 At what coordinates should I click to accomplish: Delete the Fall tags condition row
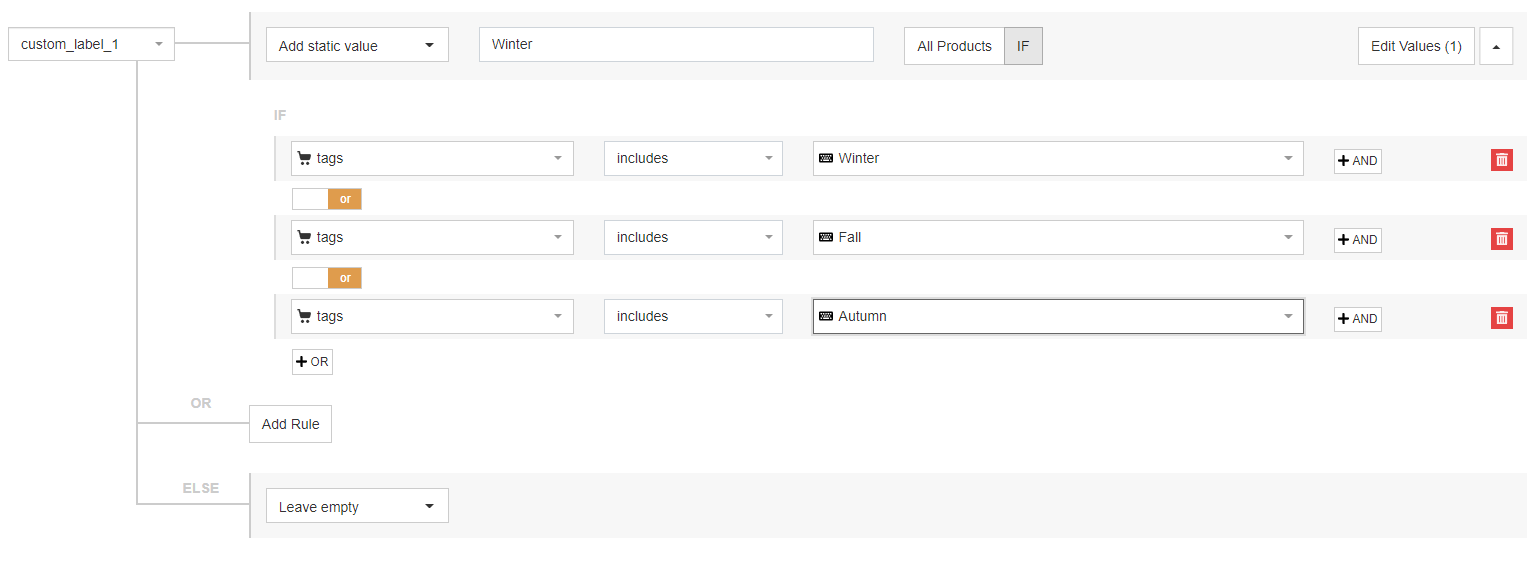1501,238
